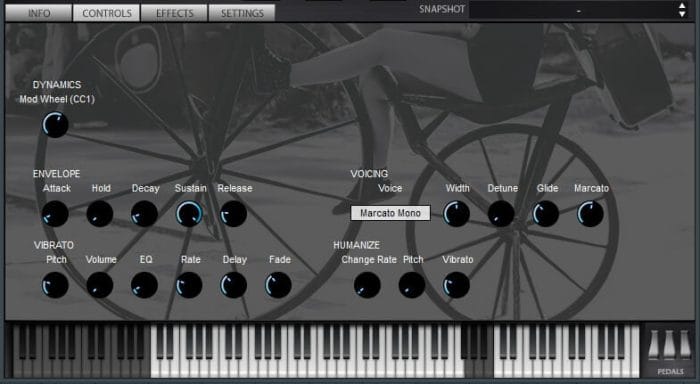Click the Envelope Release knob
This screenshot has width=700, height=384.
233,213
